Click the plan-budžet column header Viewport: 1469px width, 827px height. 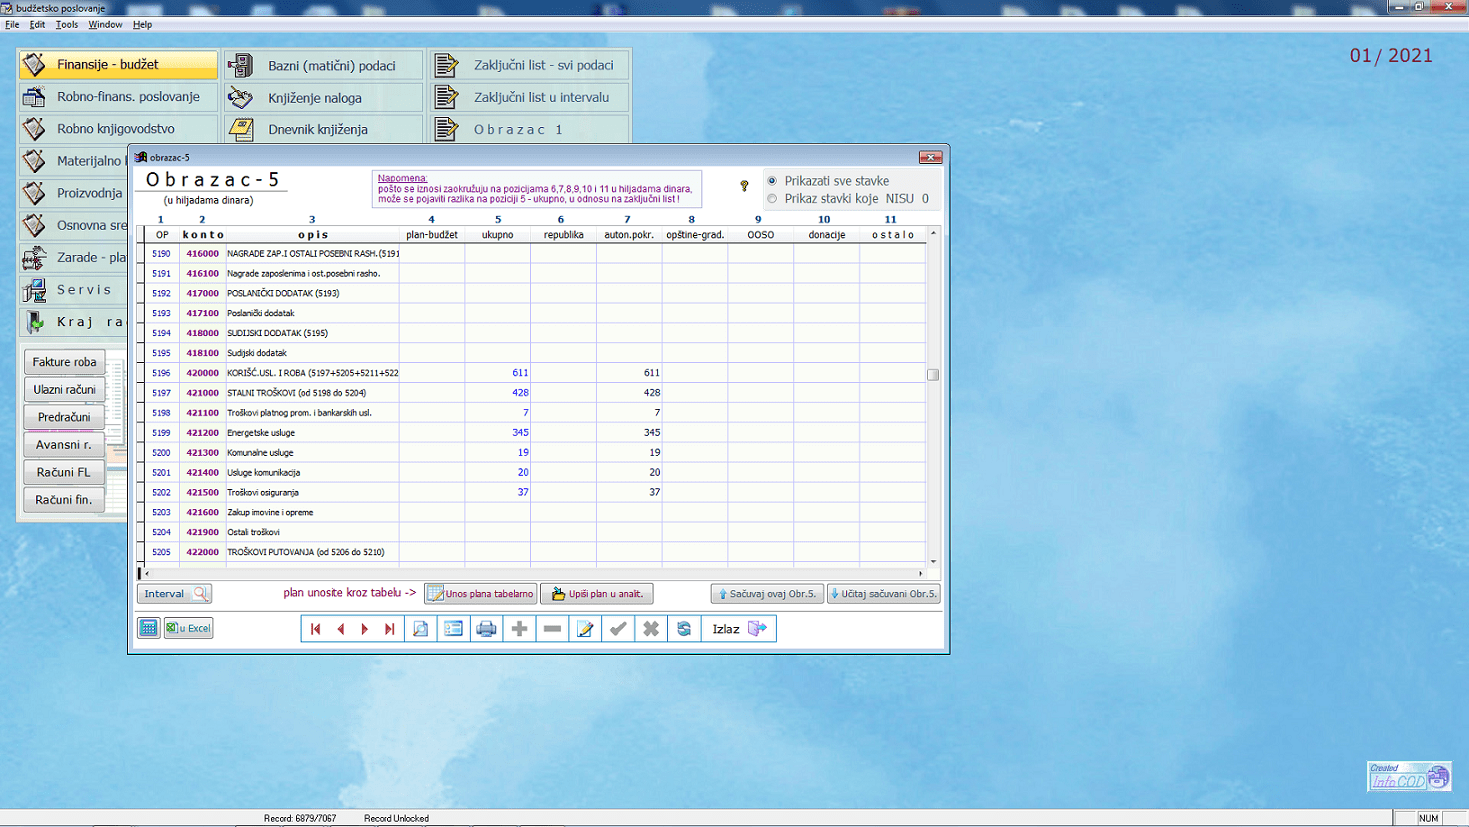(432, 235)
